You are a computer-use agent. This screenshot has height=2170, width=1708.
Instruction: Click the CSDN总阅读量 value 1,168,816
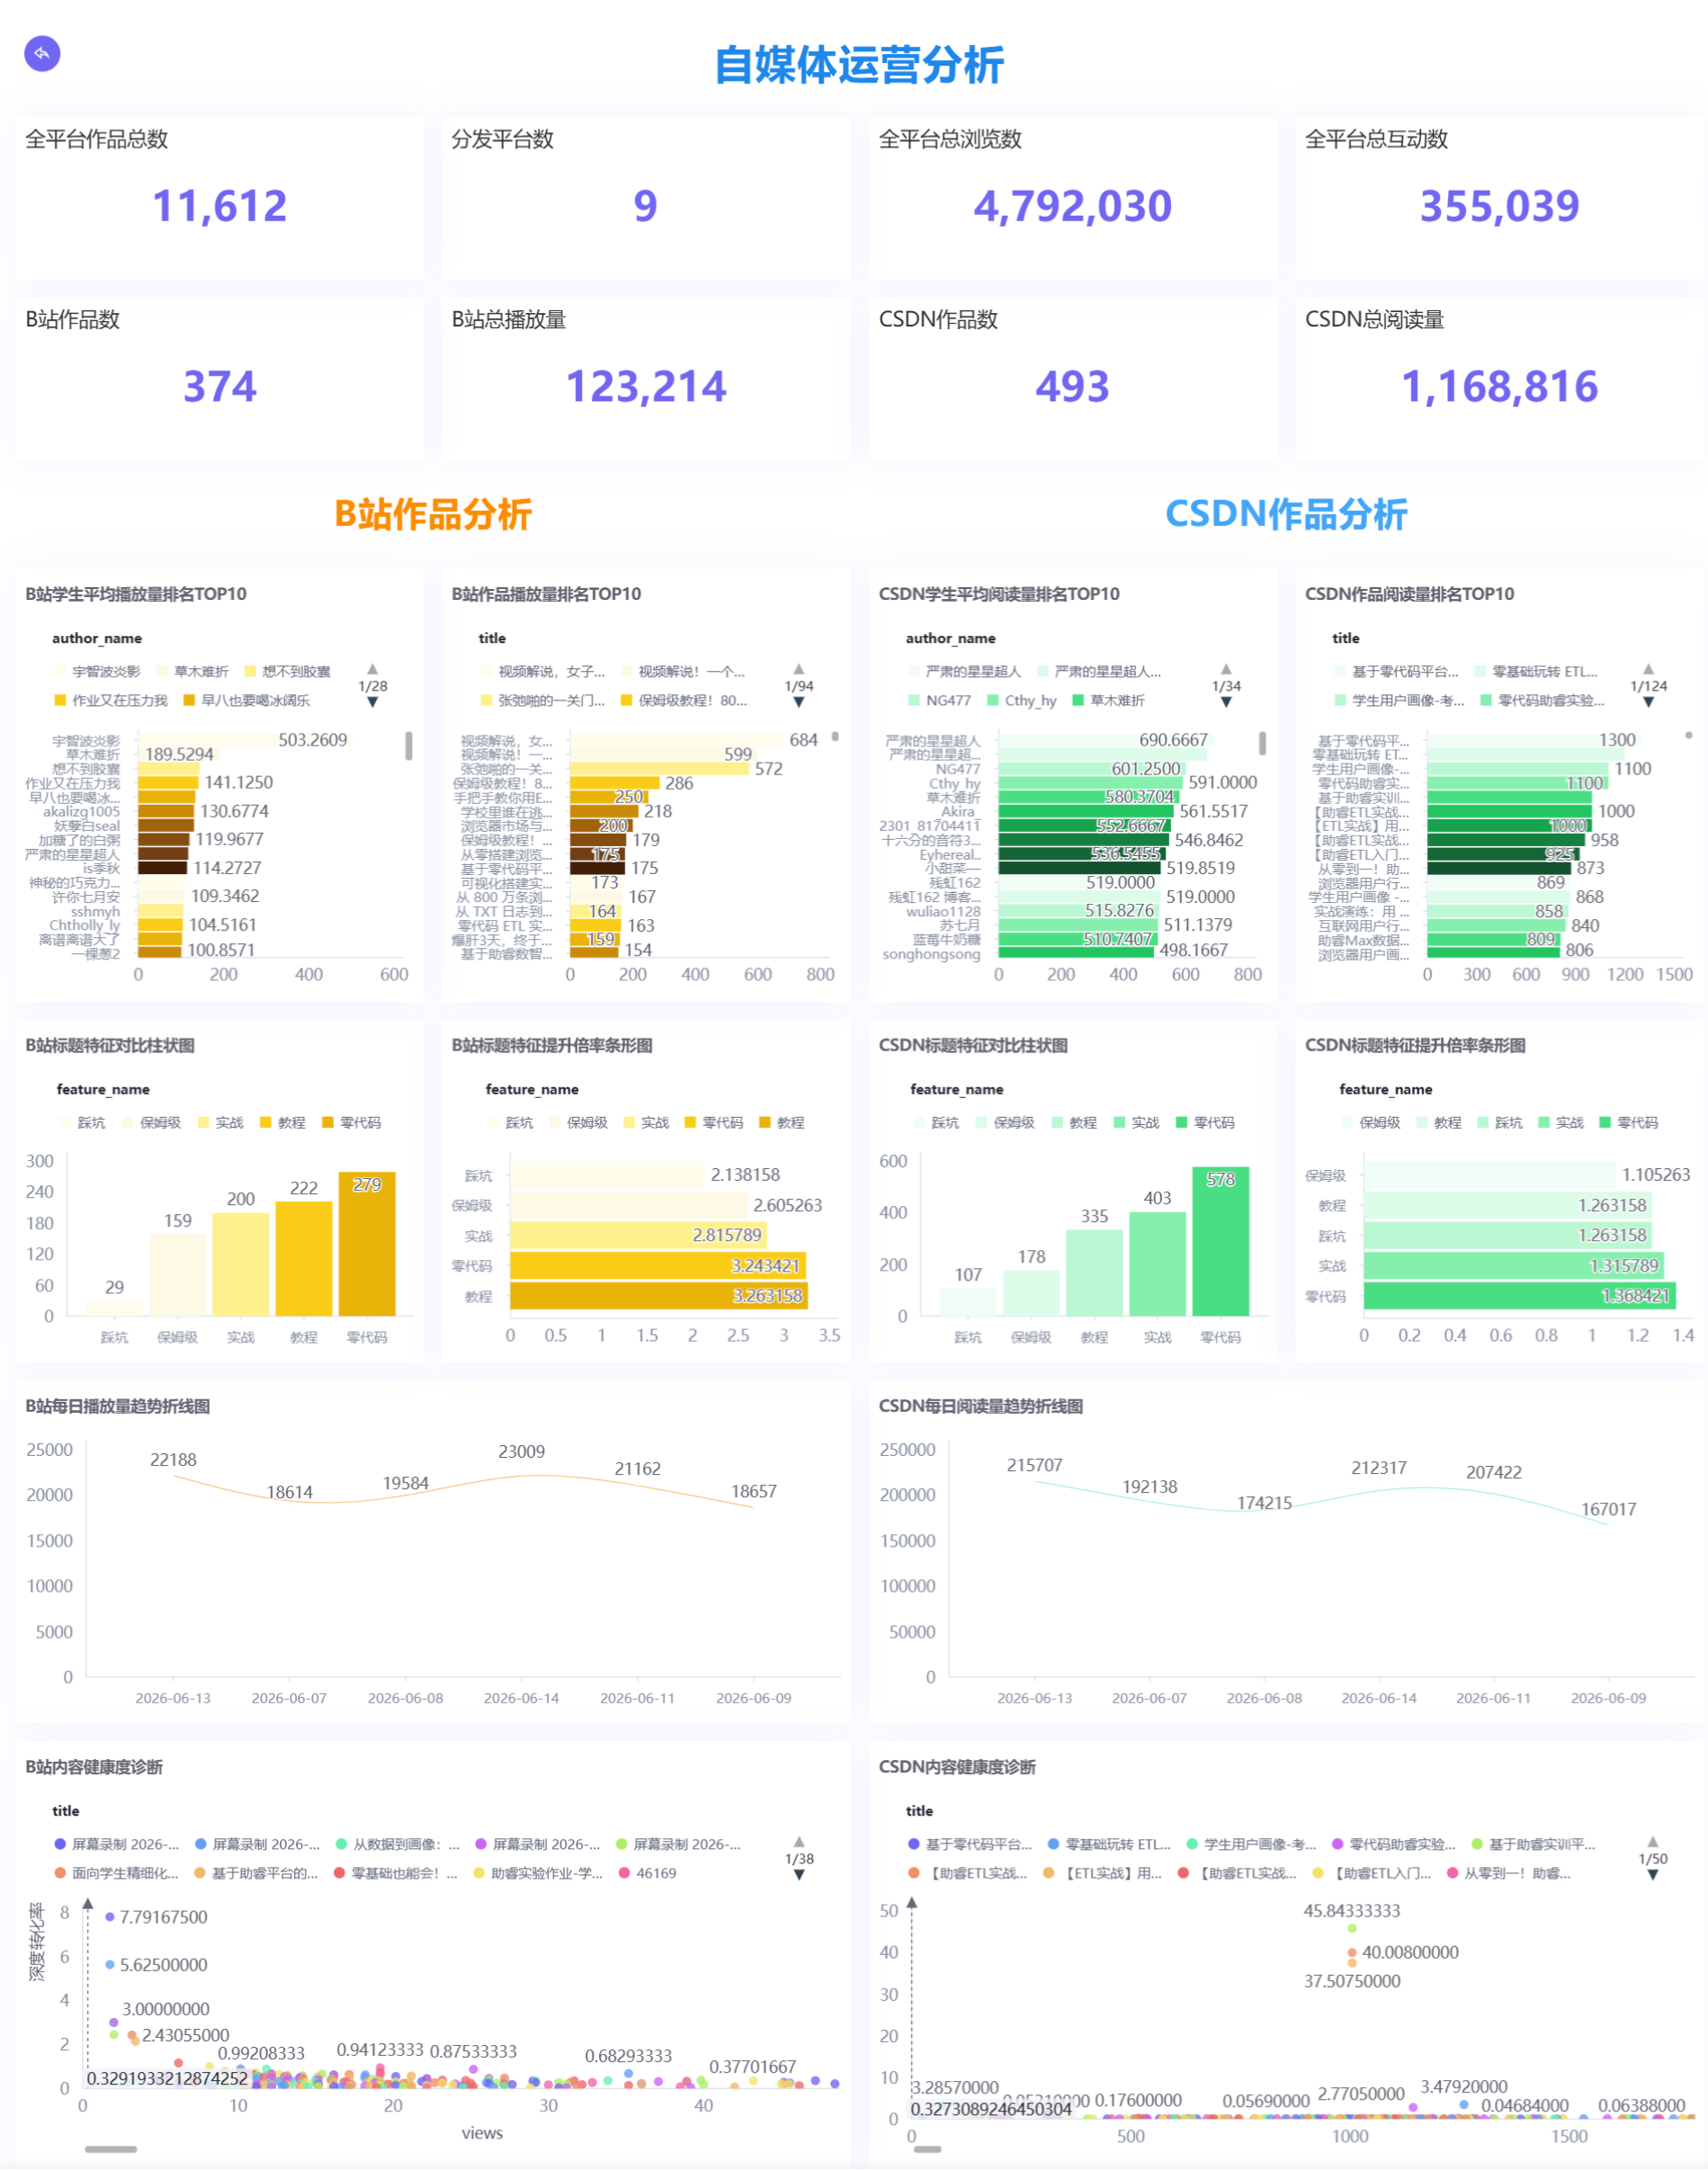click(1499, 386)
